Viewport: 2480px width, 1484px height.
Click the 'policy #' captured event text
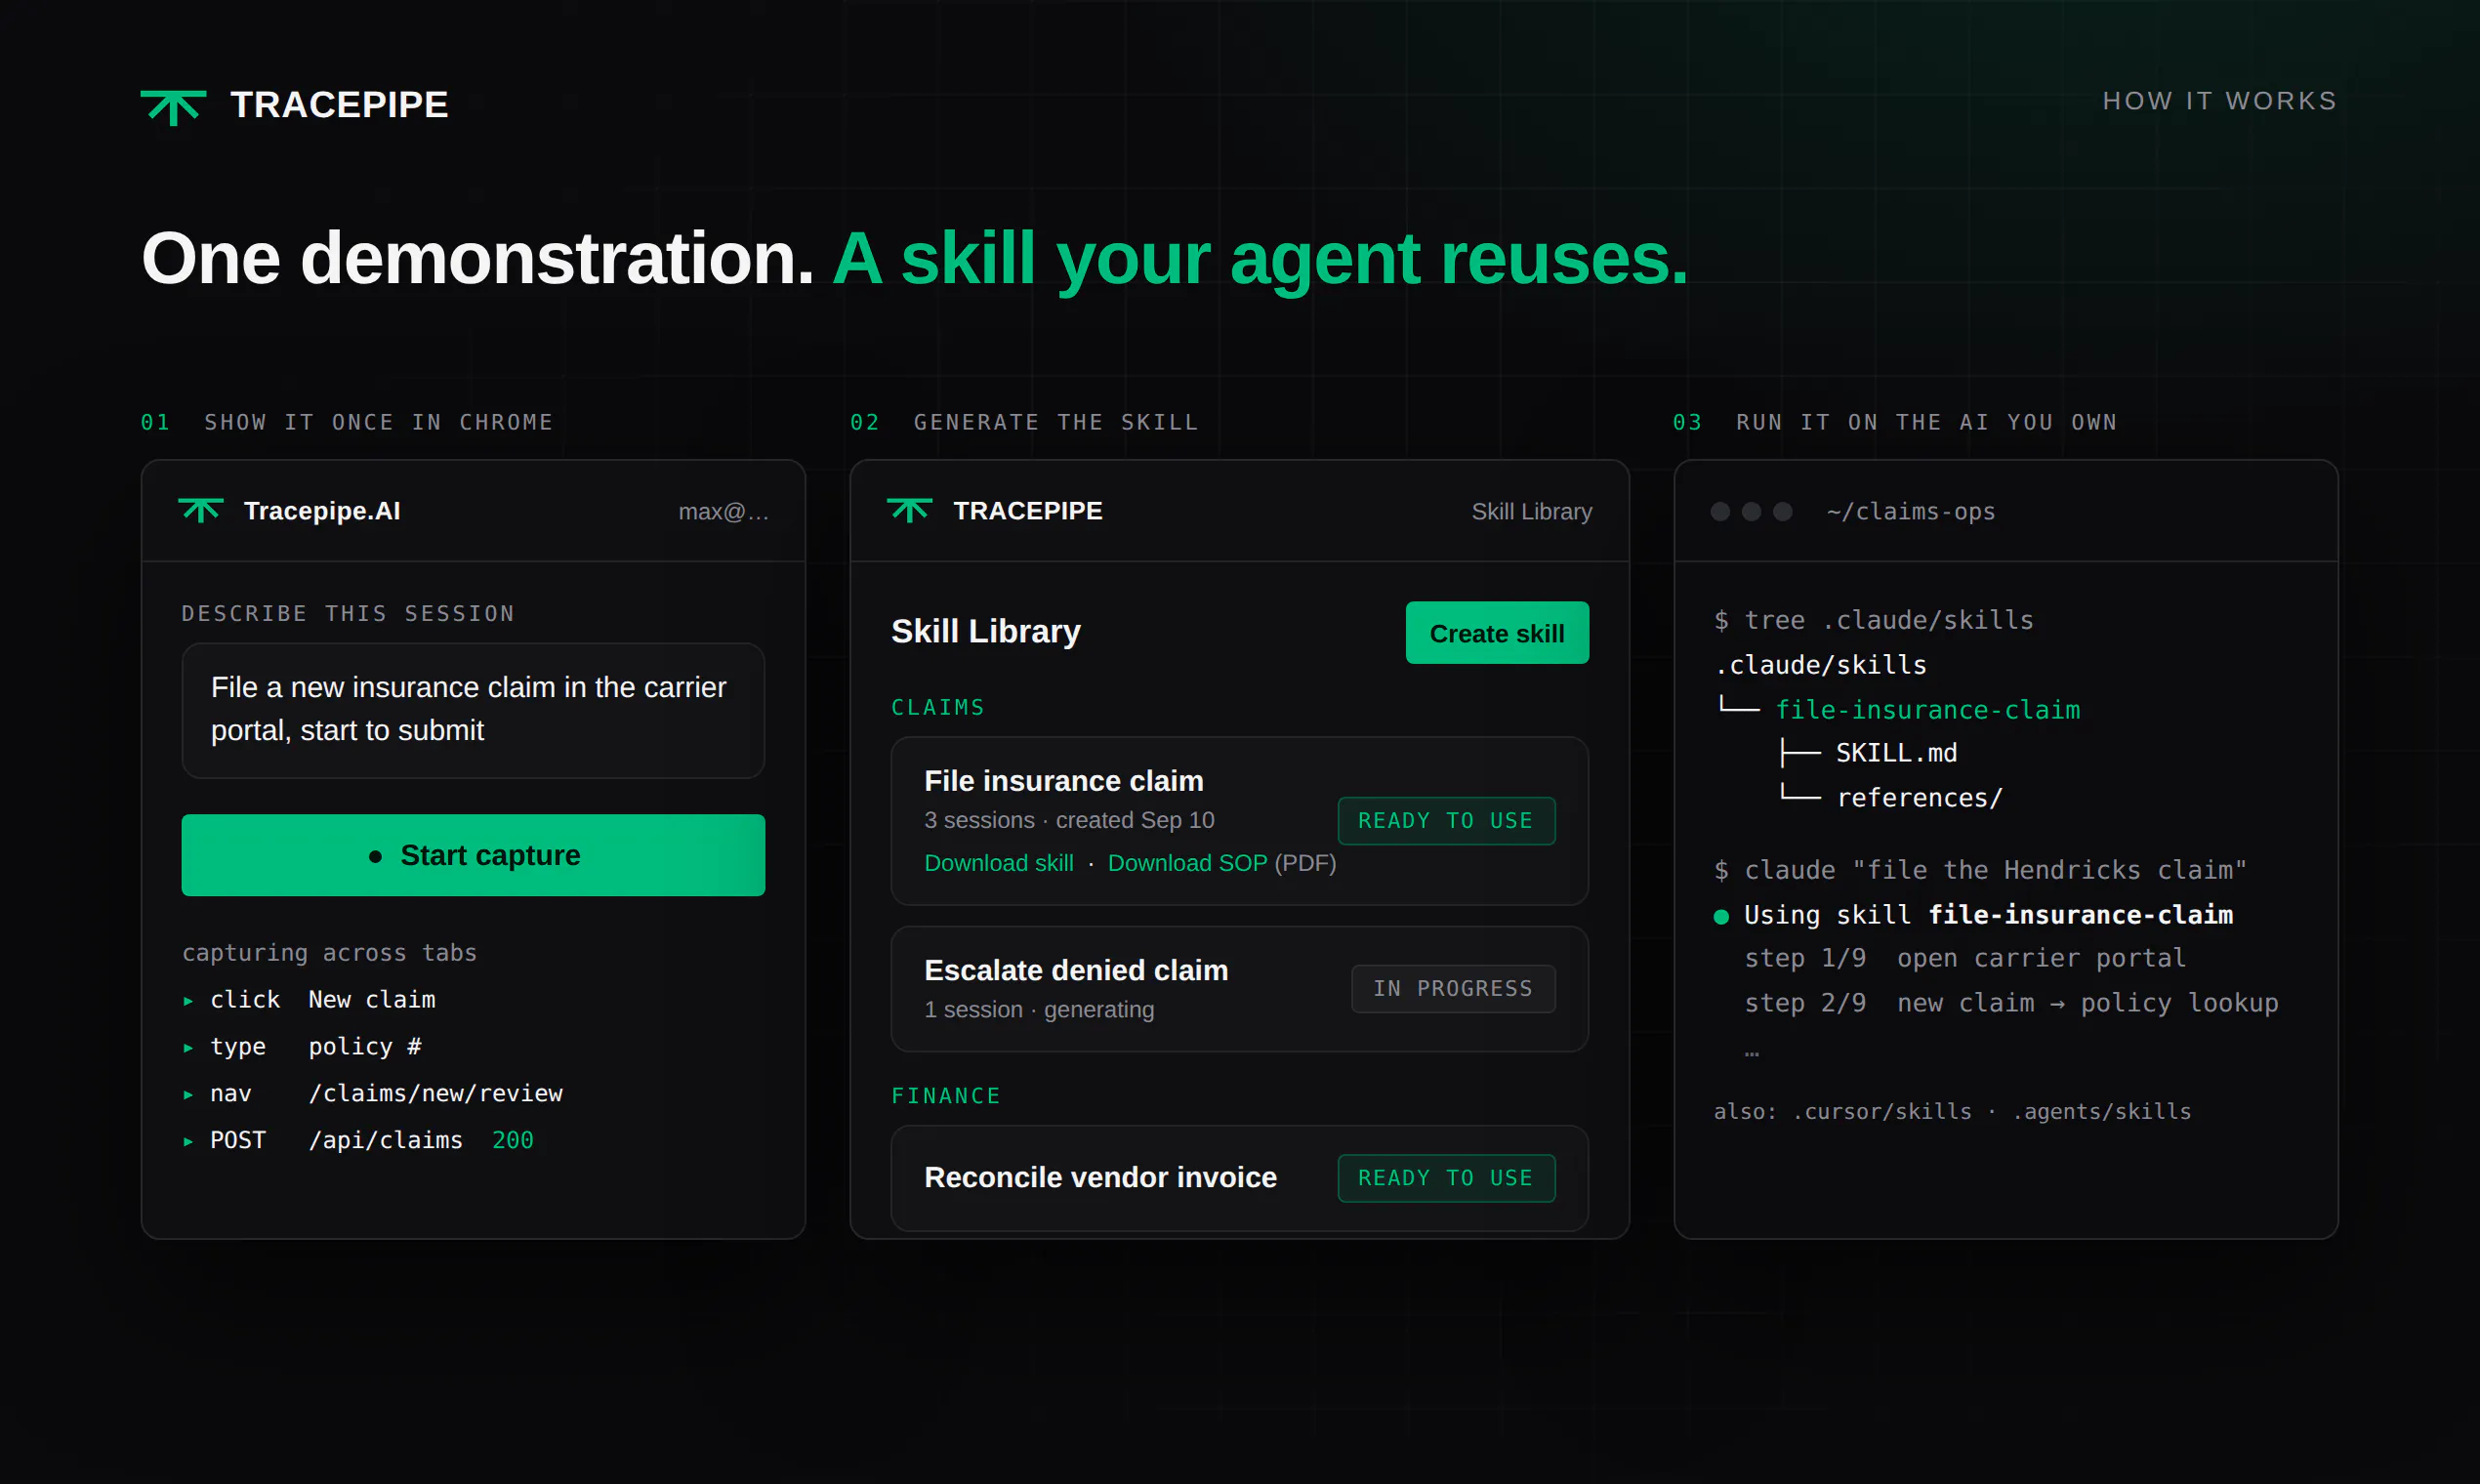coord(365,1047)
